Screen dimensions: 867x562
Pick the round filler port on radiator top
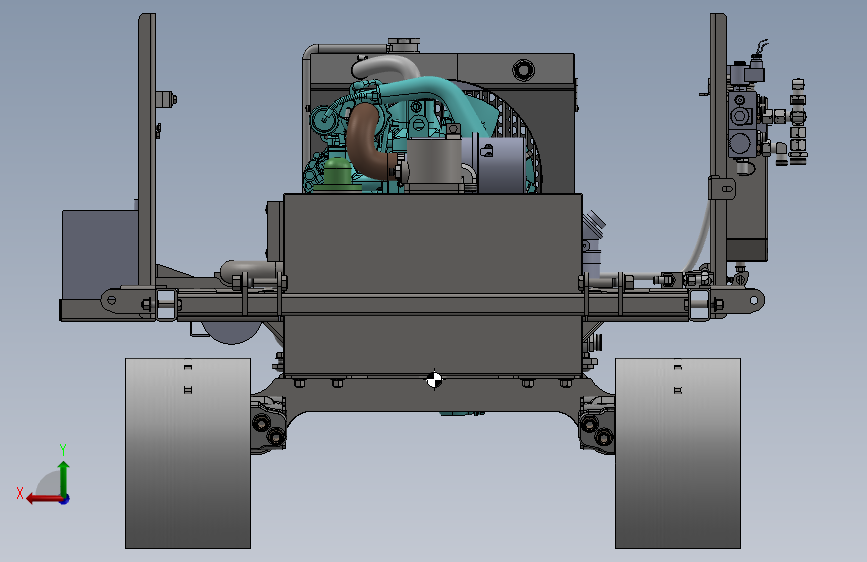523,70
